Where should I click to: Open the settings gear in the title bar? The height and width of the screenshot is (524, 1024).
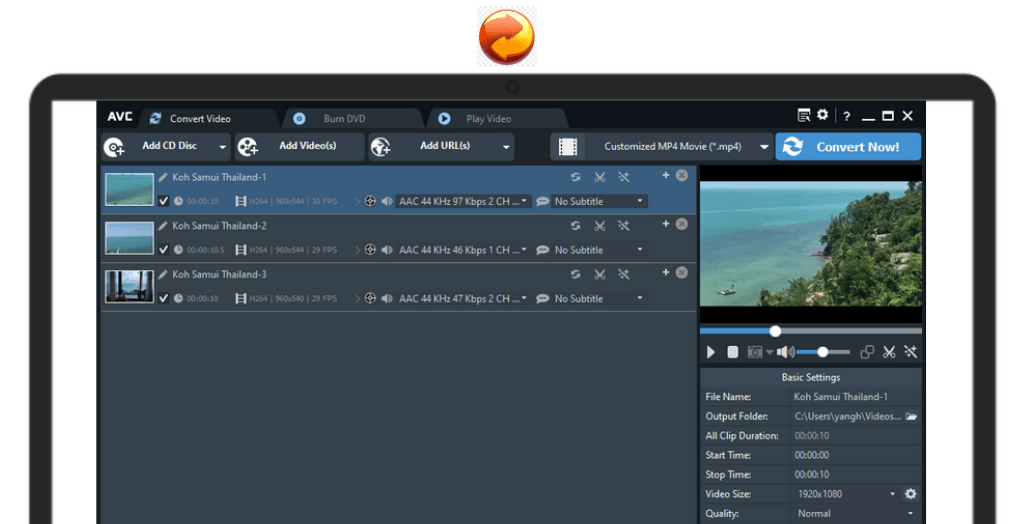[823, 115]
